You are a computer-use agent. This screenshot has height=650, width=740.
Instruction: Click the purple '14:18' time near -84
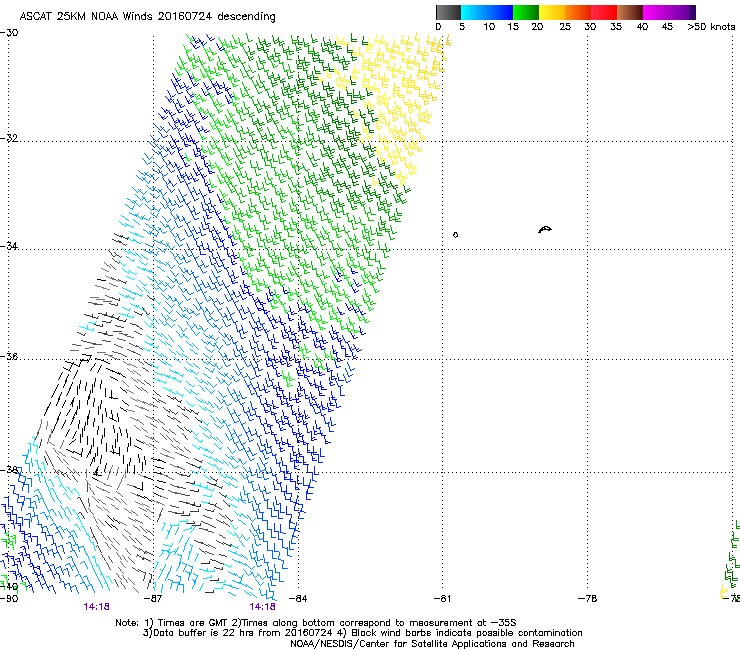pos(262,607)
